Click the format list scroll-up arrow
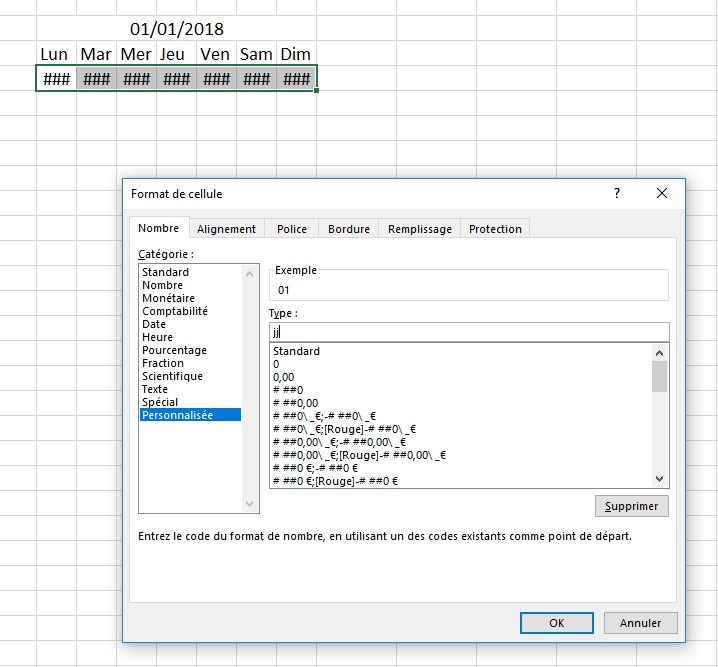Image resolution: width=718 pixels, height=667 pixels. (659, 353)
